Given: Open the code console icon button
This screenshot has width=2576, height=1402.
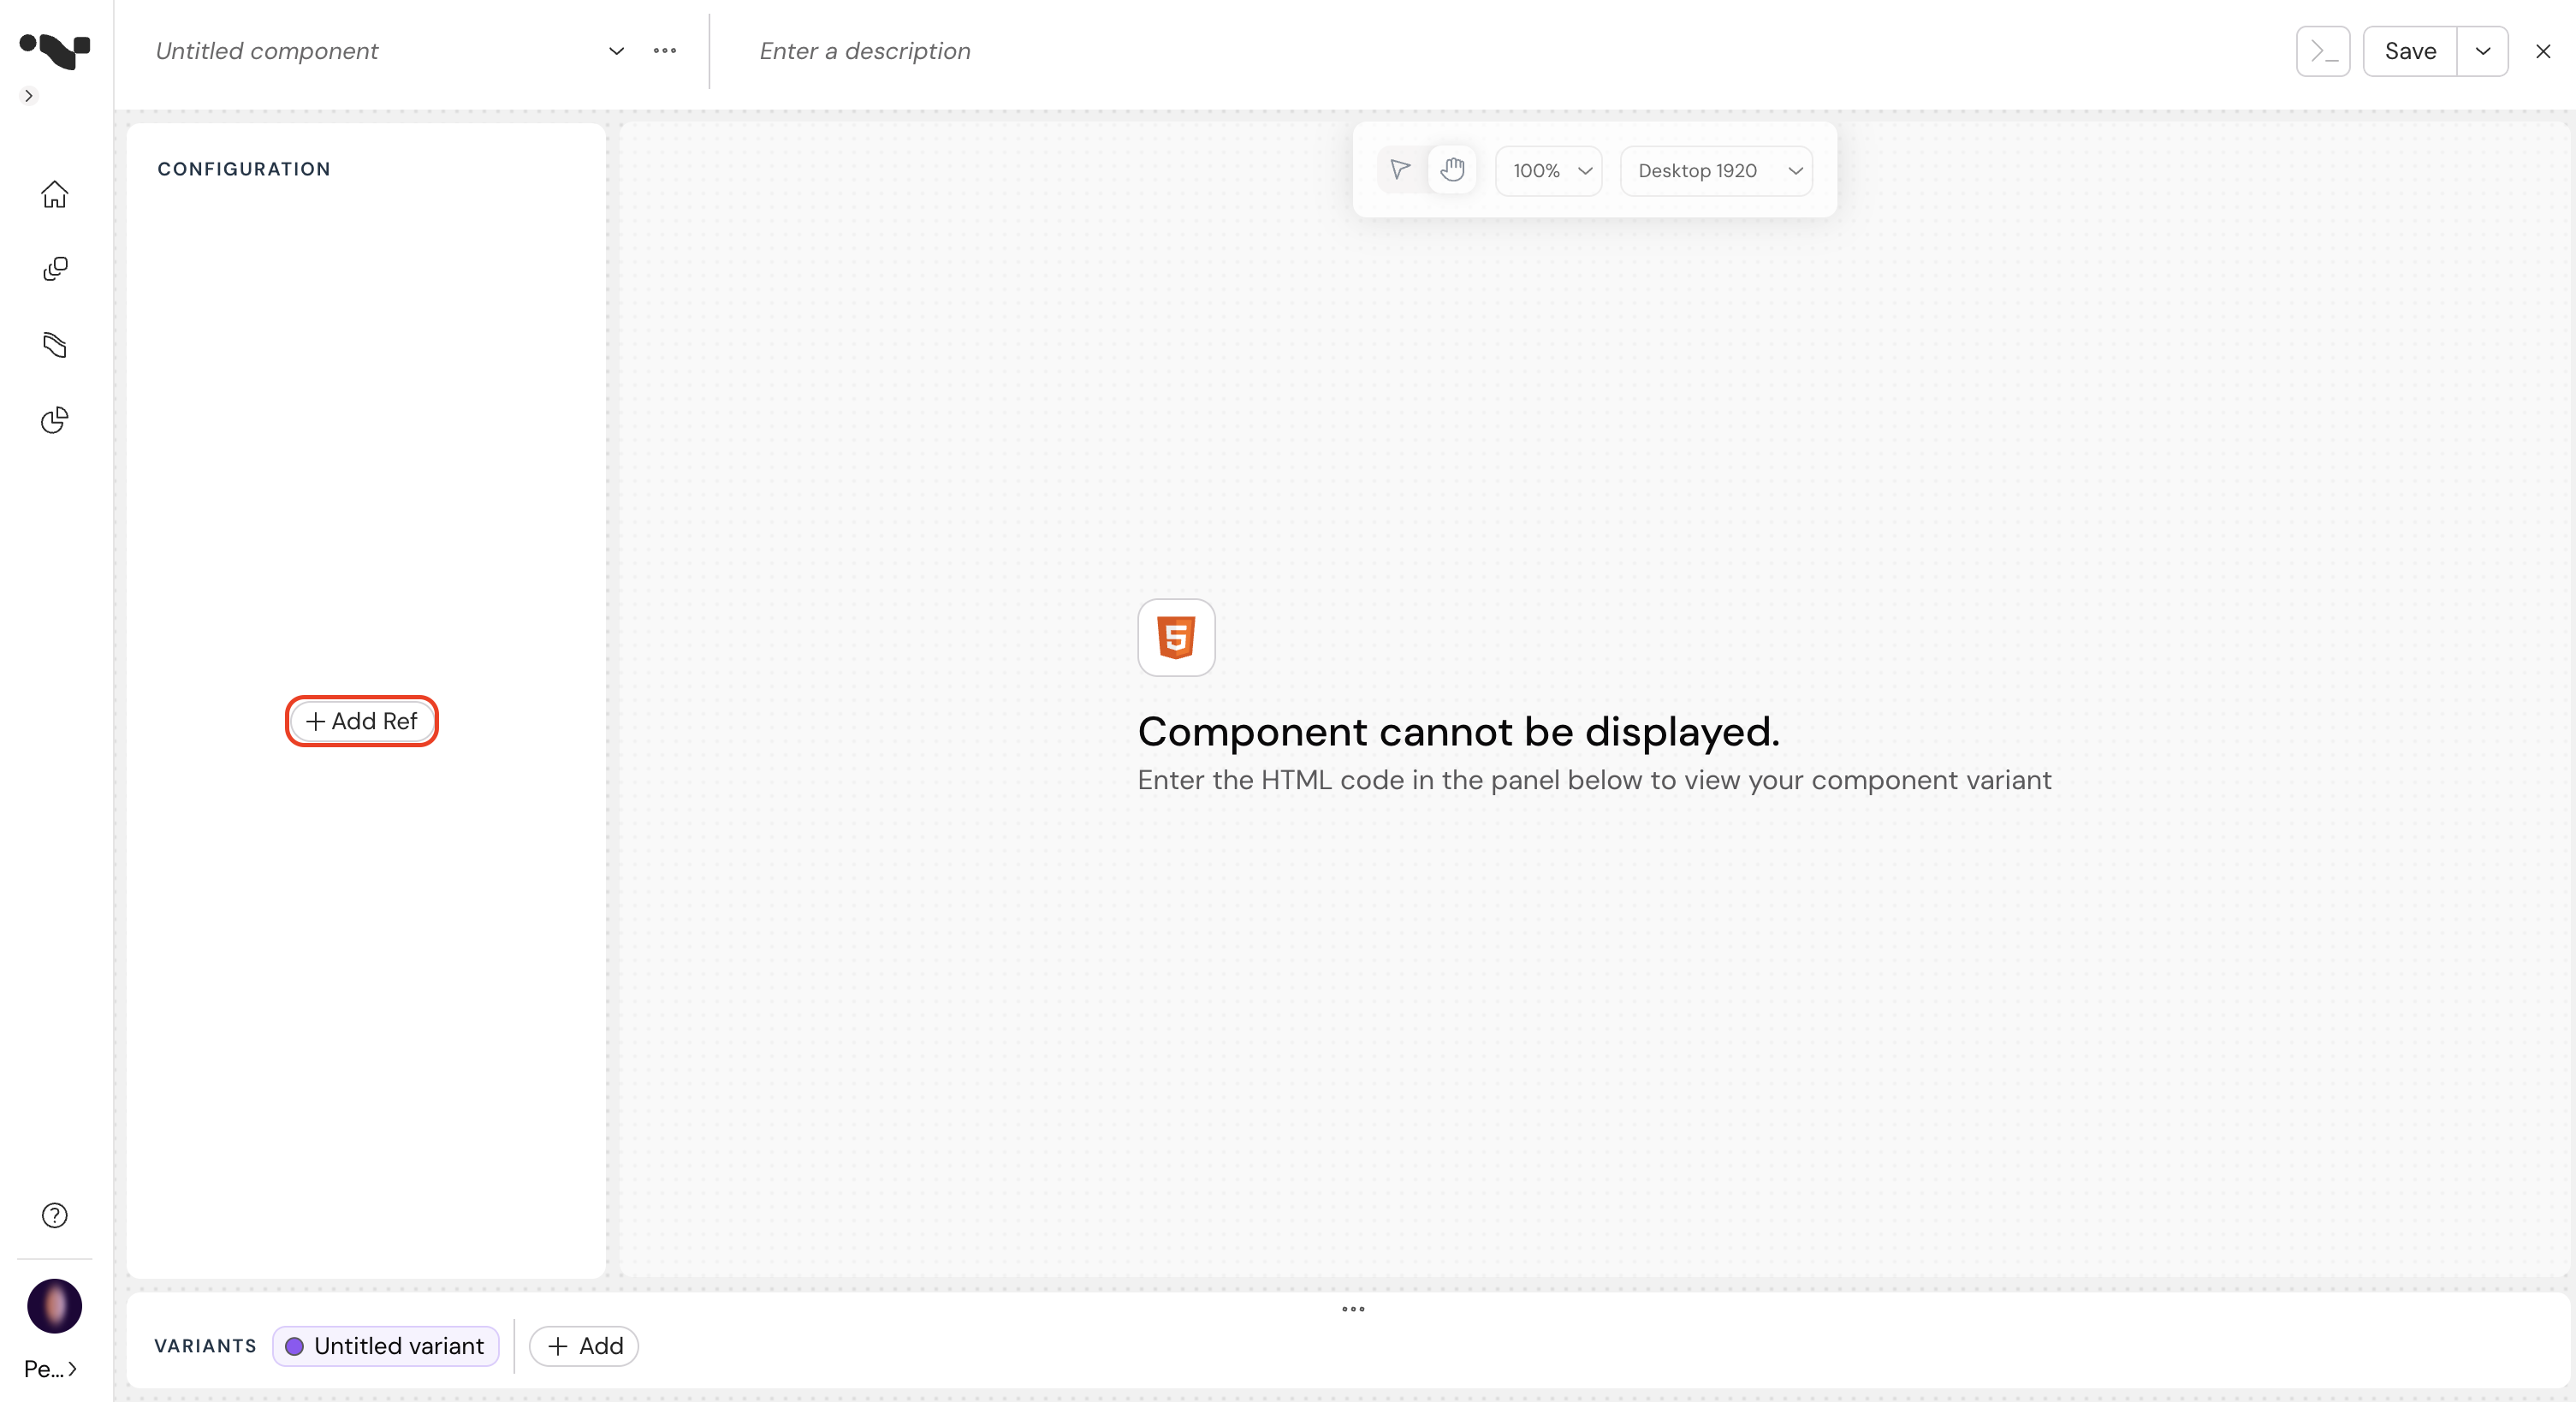Looking at the screenshot, I should pyautogui.click(x=2322, y=51).
